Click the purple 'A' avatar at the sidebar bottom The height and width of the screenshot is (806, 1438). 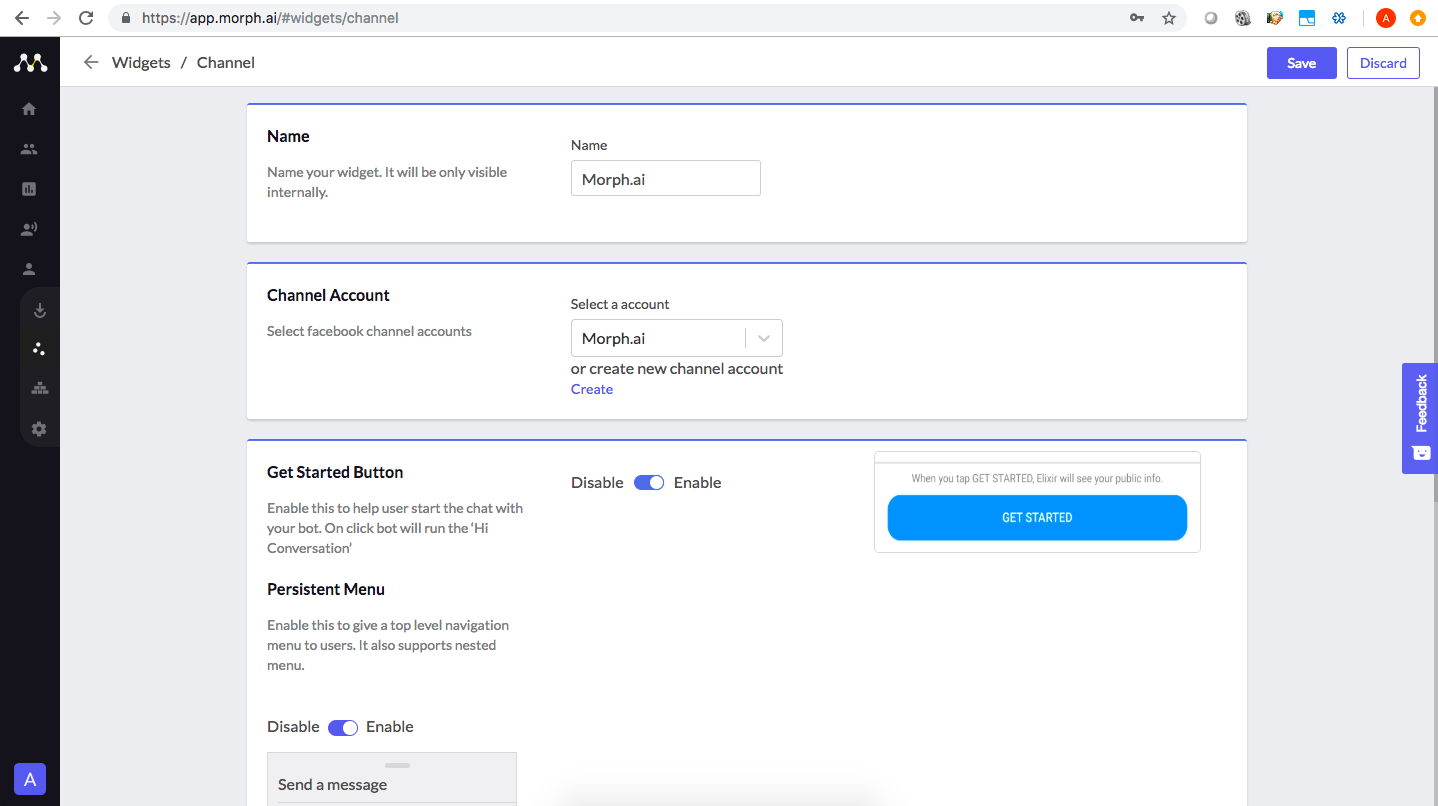pos(30,779)
